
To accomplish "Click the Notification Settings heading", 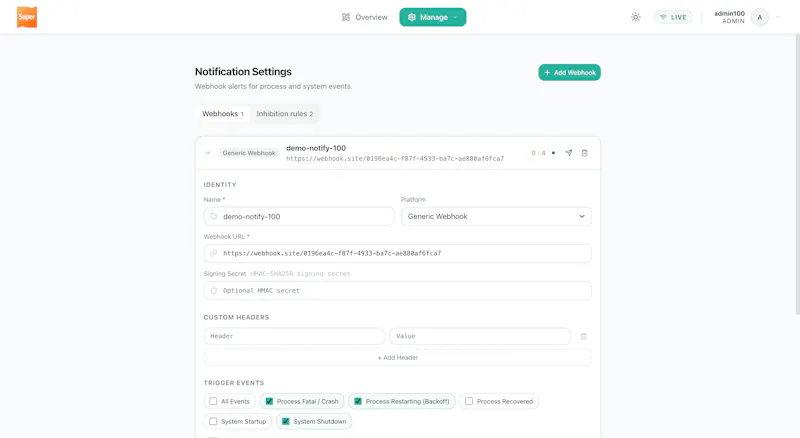I will click(x=243, y=71).
